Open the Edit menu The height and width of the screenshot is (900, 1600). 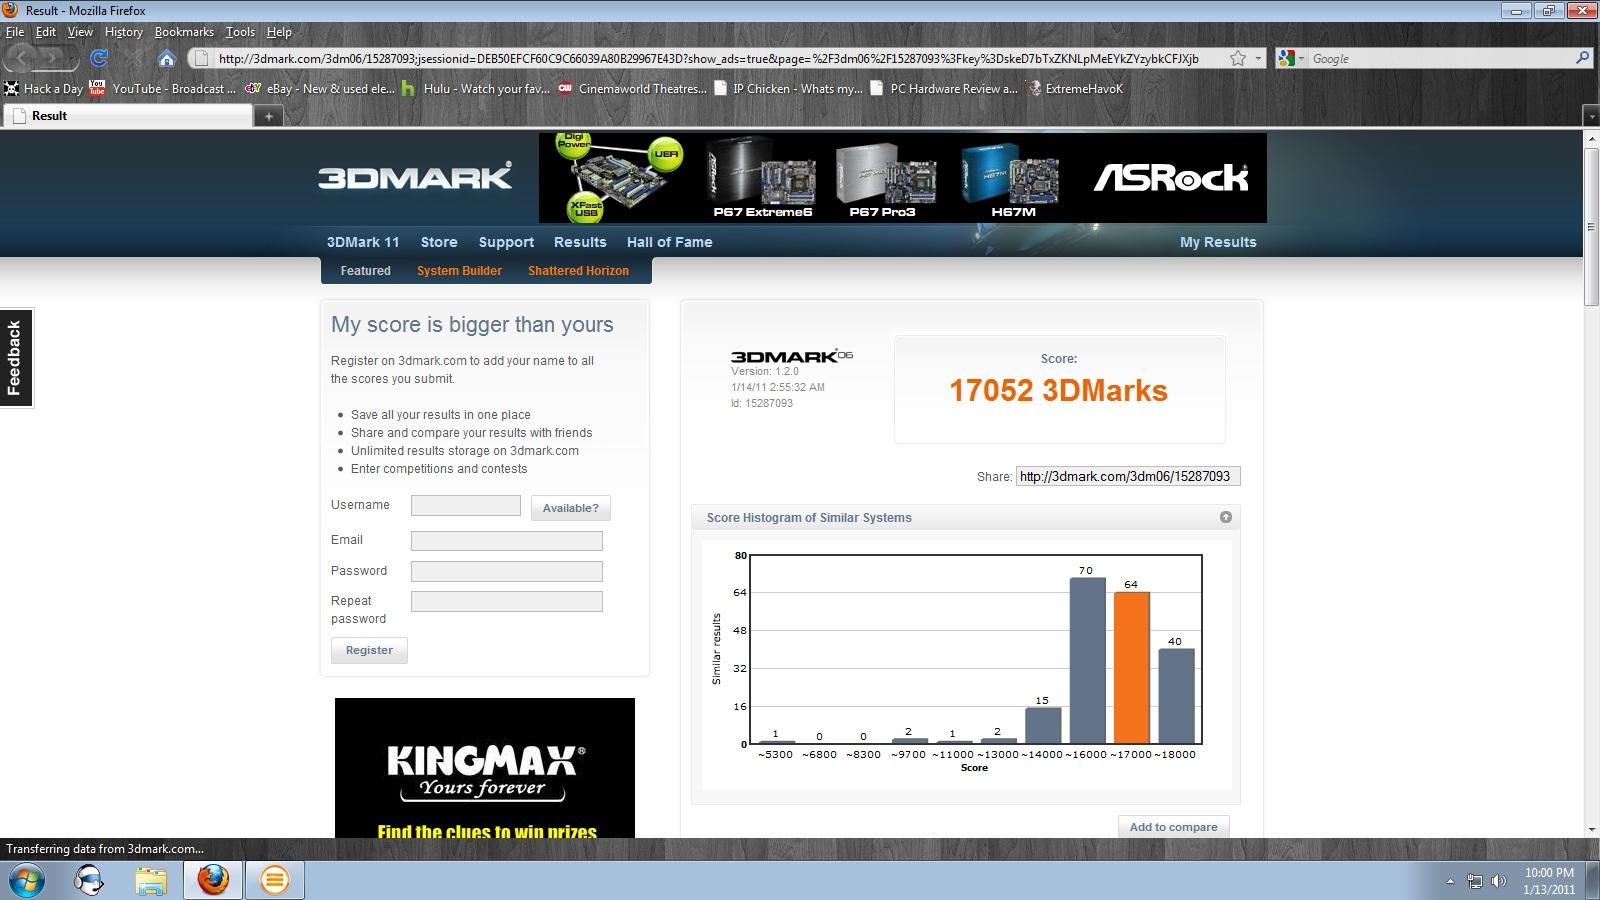click(x=46, y=32)
